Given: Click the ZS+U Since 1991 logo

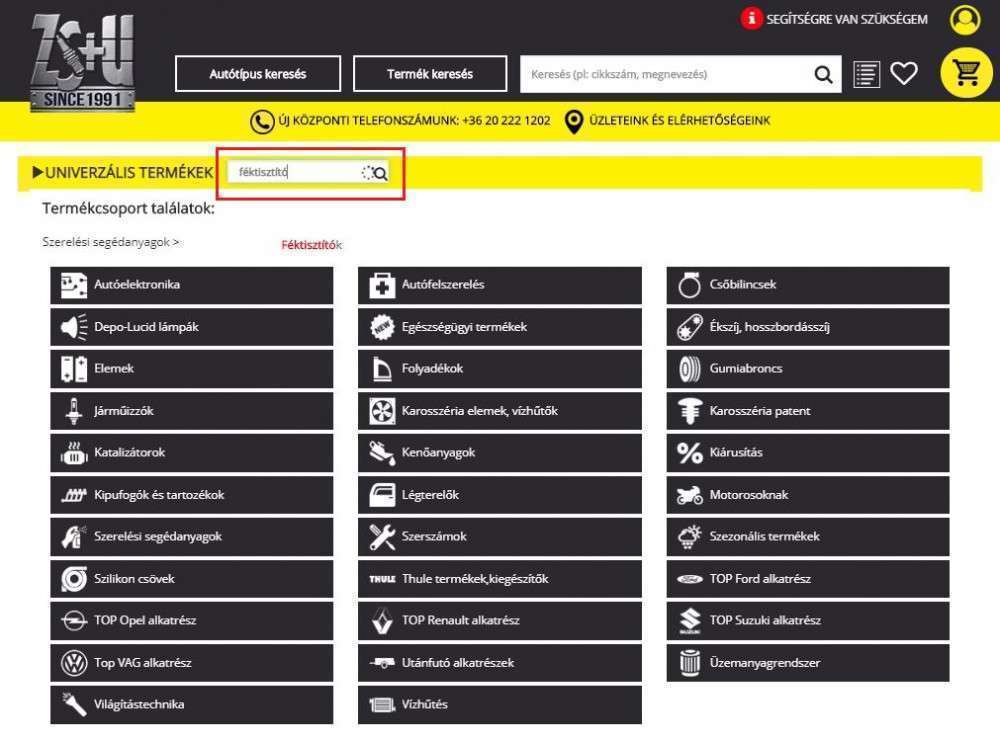Looking at the screenshot, I should 82,62.
